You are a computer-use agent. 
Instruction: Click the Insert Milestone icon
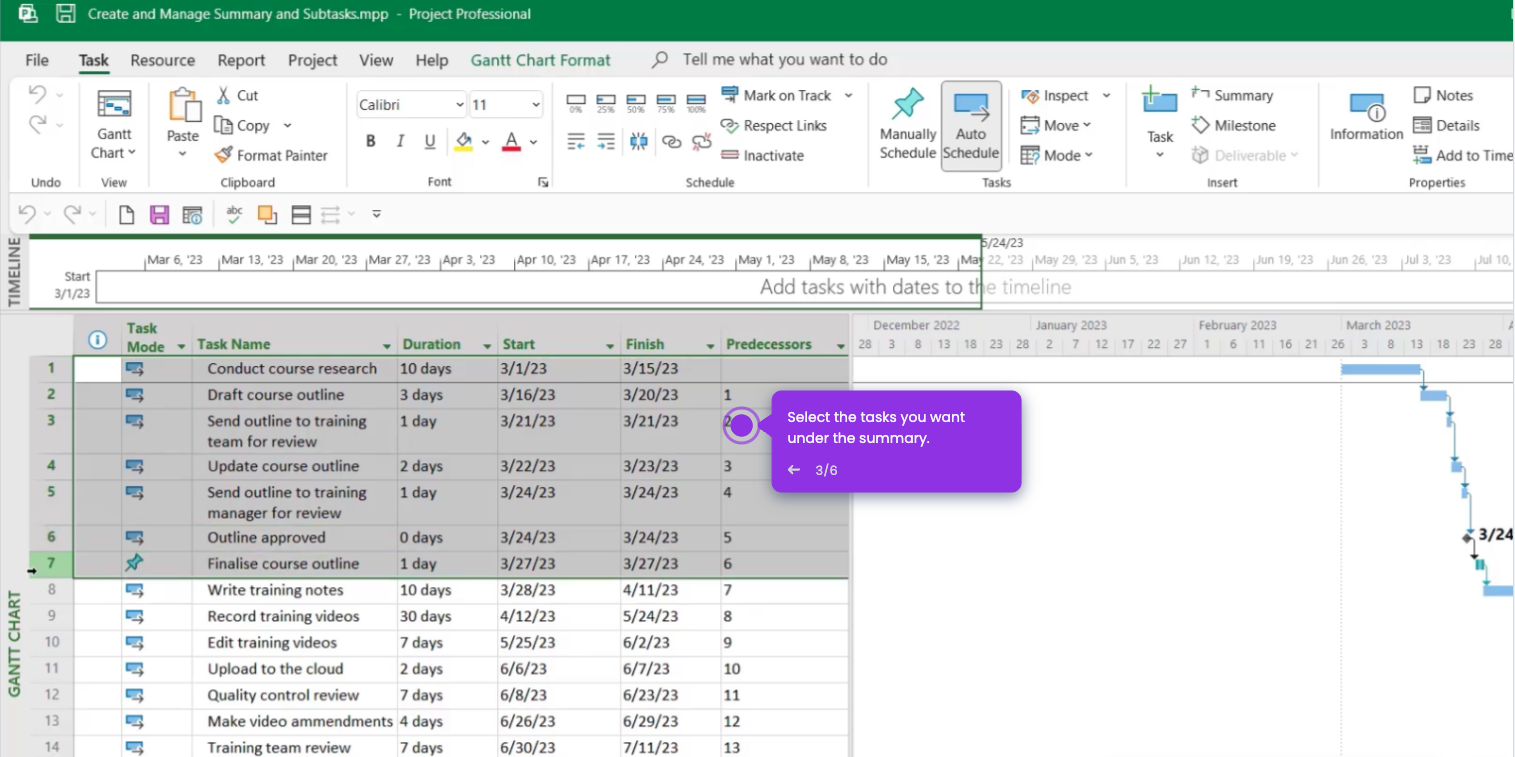(1201, 125)
